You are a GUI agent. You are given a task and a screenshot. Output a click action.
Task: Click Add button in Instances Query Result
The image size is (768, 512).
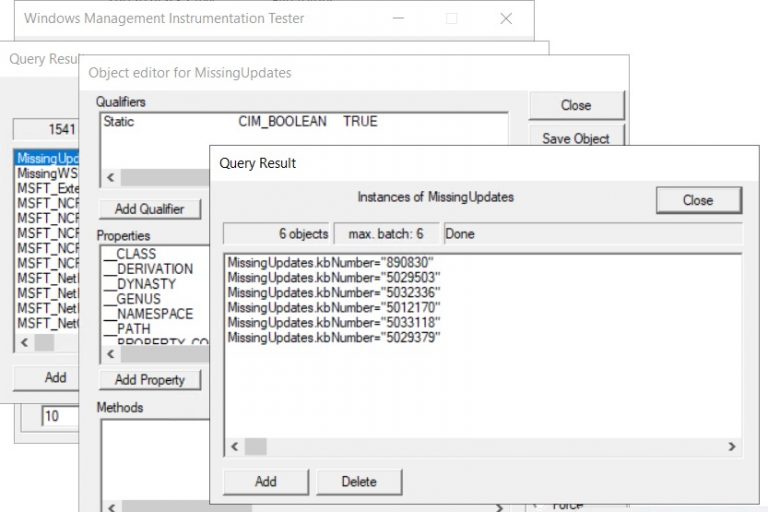265,481
